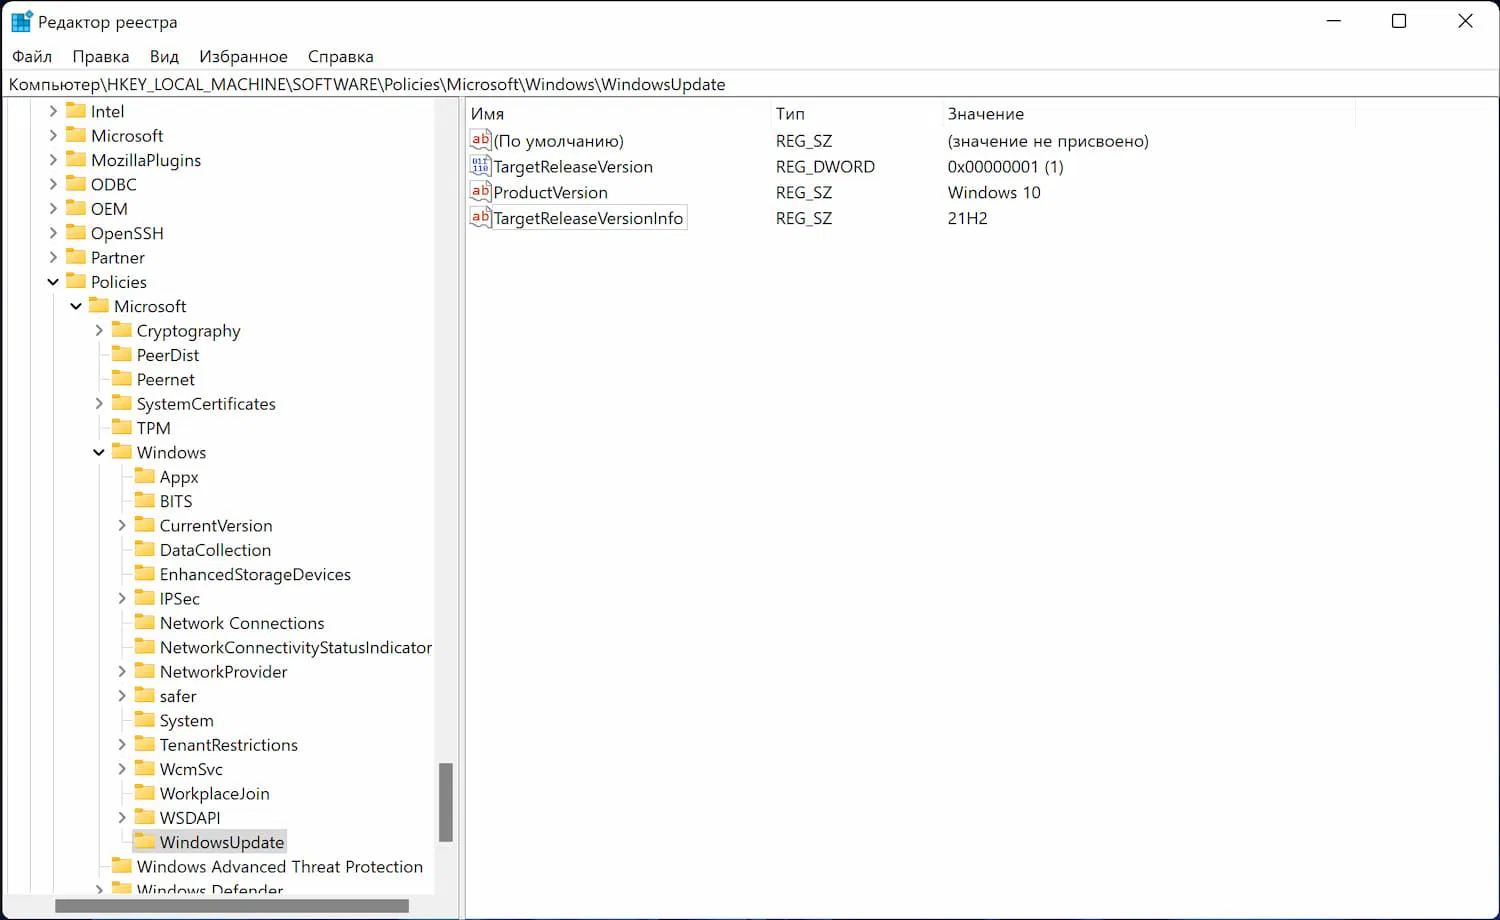
Task: Expand the Cryptography key
Action: coord(99,330)
